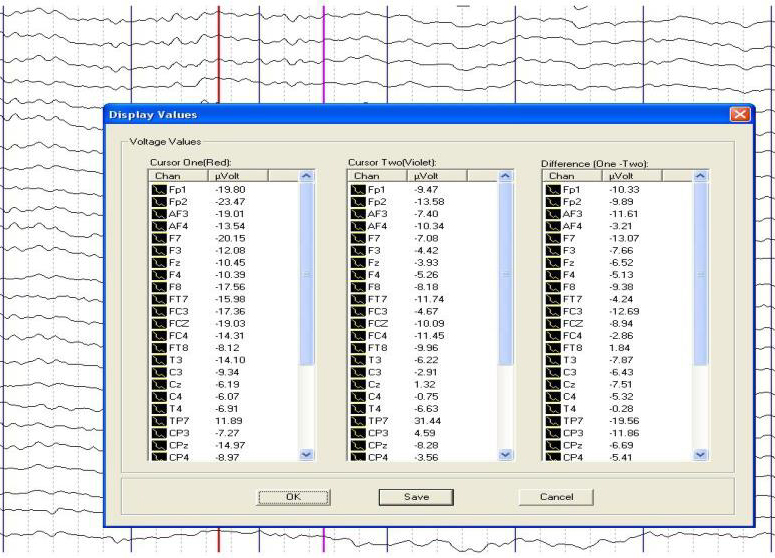This screenshot has width=775, height=558.
Task: Click scroll up arrow of Cursor Two list
Action: (504, 176)
